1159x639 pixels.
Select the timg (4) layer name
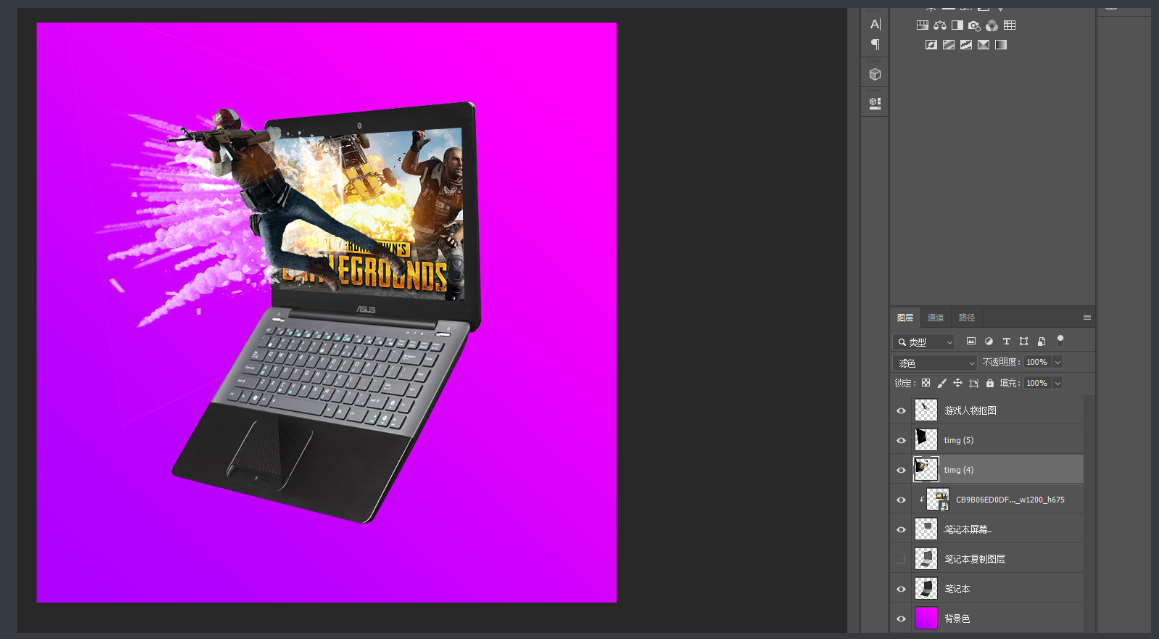(x=959, y=470)
